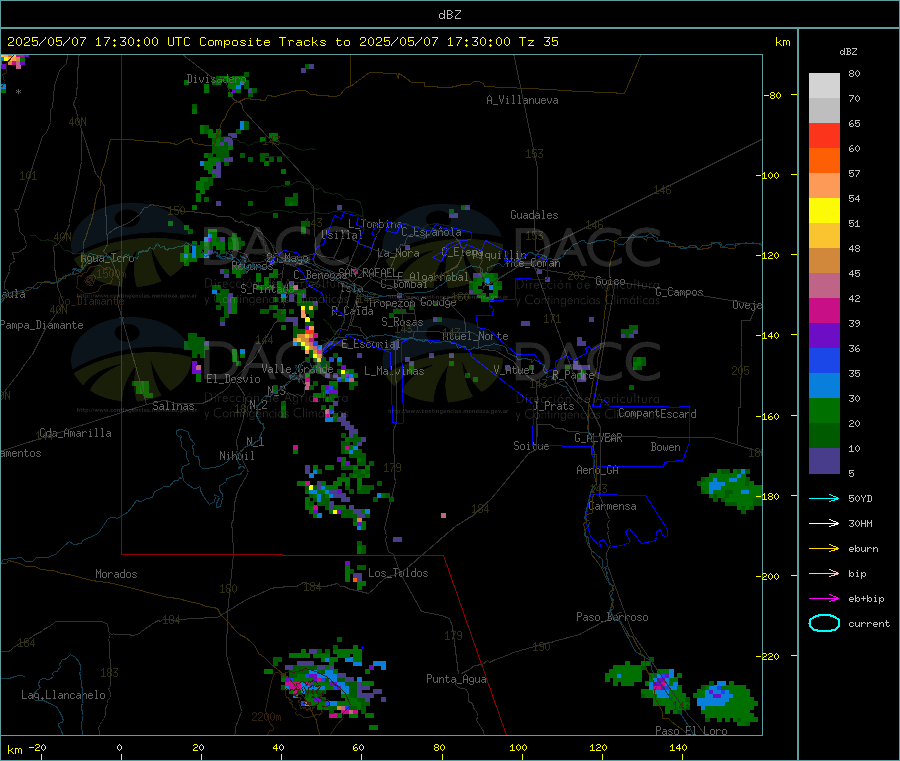Image resolution: width=900 pixels, height=761 pixels.
Task: Click the Aero_GA map label
Action: [598, 470]
